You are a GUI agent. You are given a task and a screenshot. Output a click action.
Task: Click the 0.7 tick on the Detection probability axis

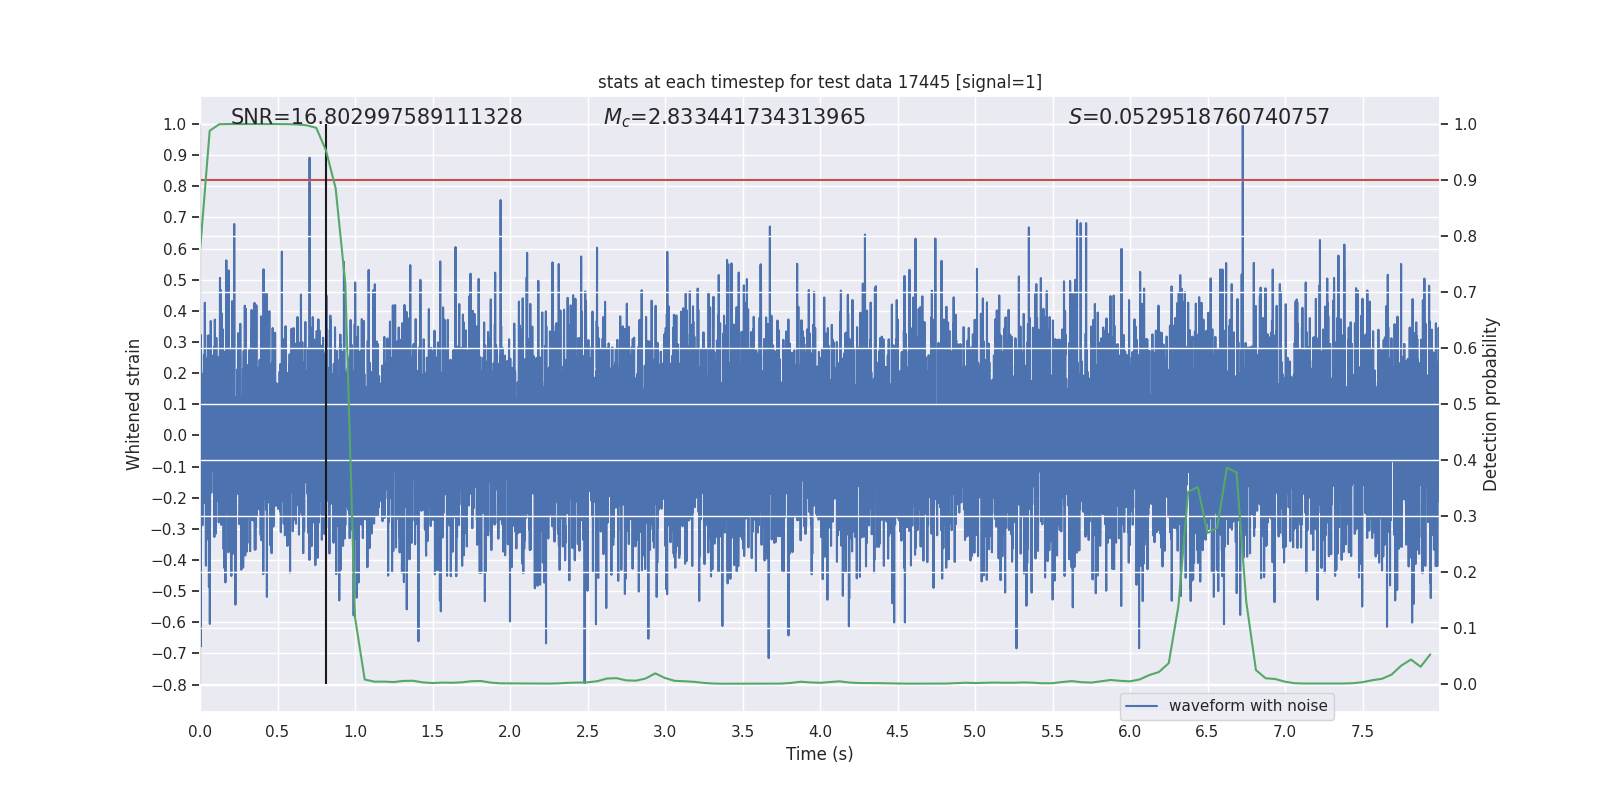pos(1465,292)
